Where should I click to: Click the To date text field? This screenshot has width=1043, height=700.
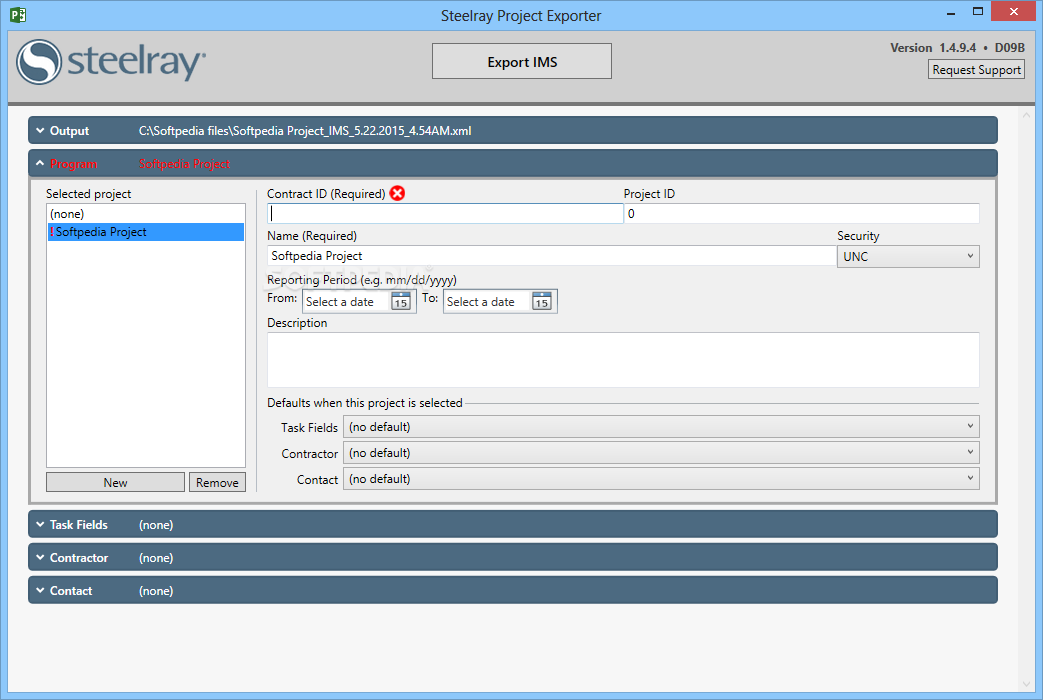(x=487, y=301)
